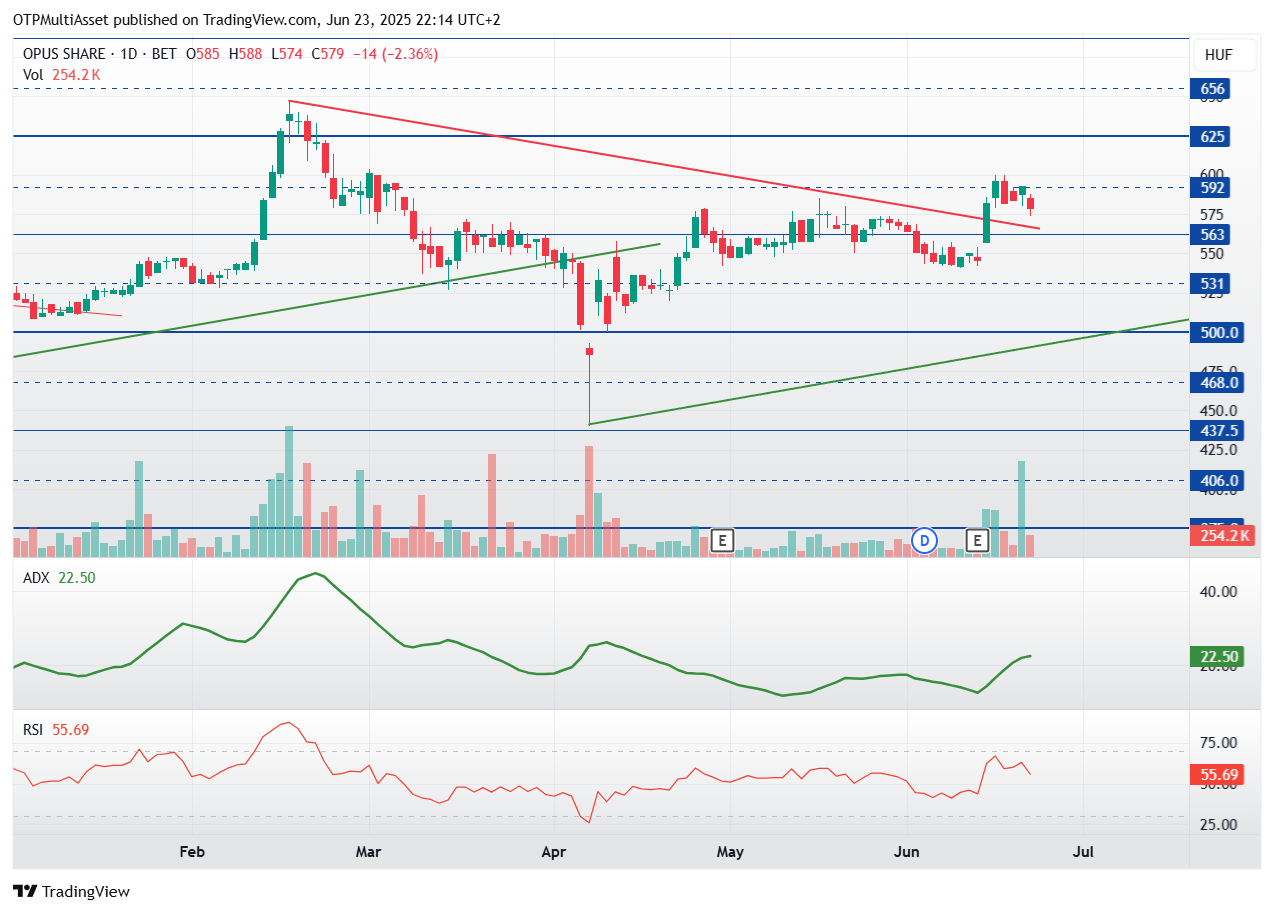
Task: Click the 437.5 price level label
Action: click(x=1218, y=431)
